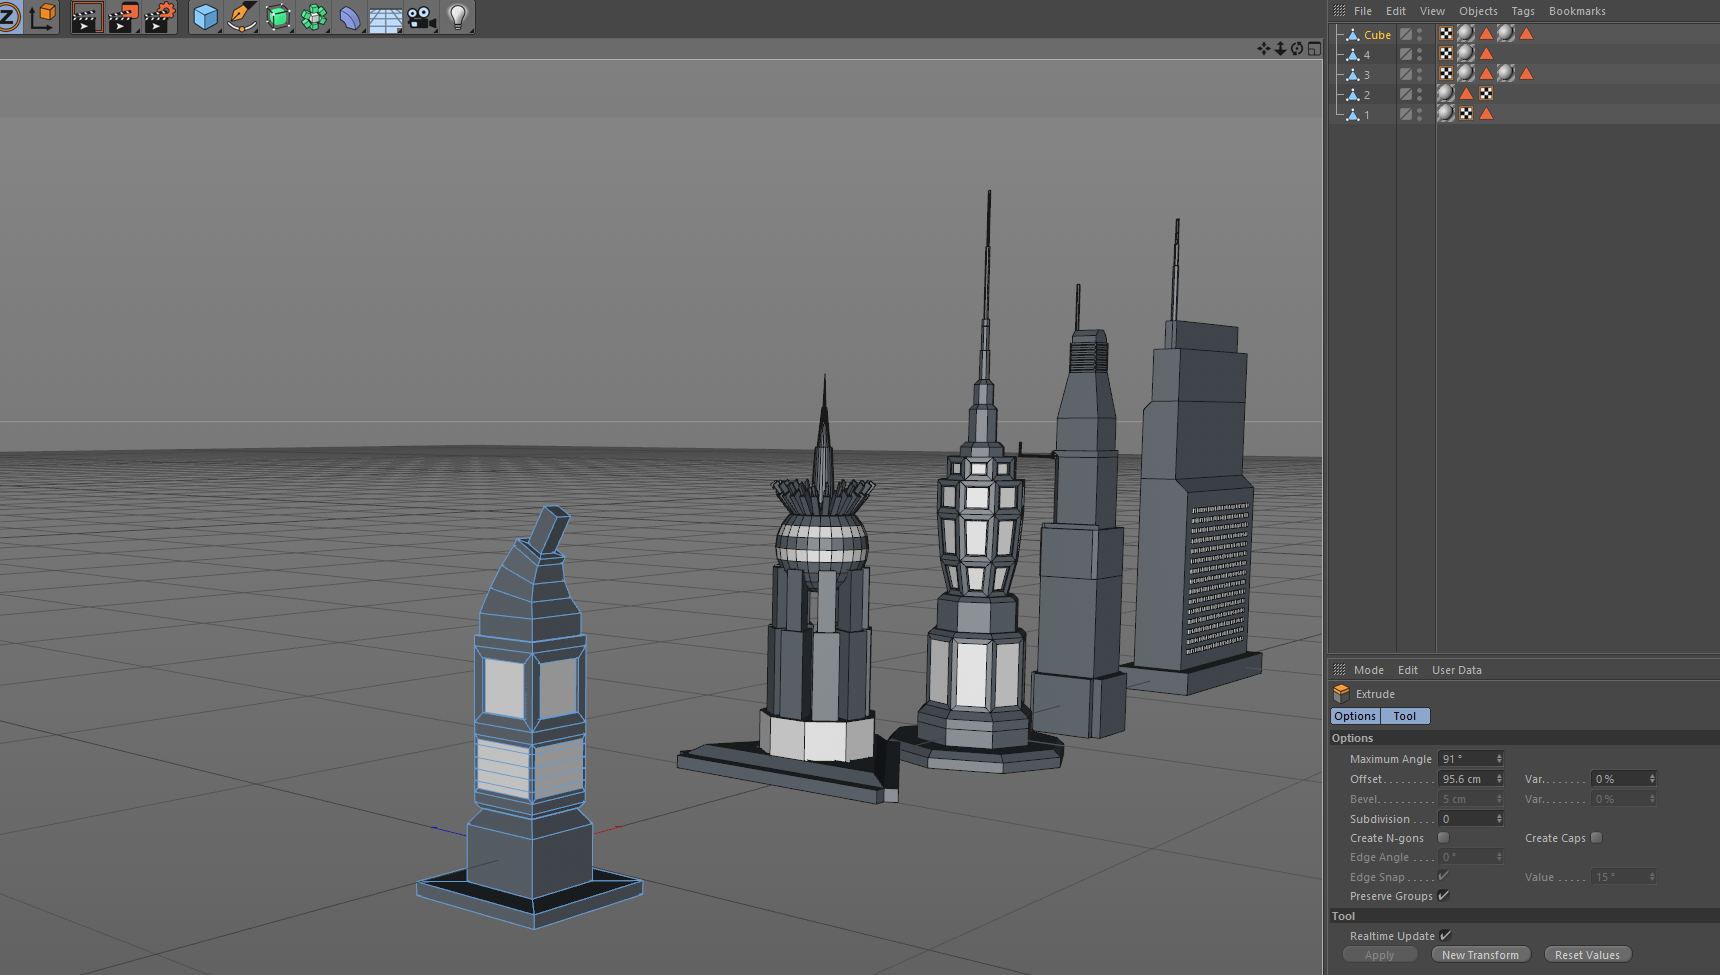Click checkerboard tag on object 2 row

[x=1486, y=94]
